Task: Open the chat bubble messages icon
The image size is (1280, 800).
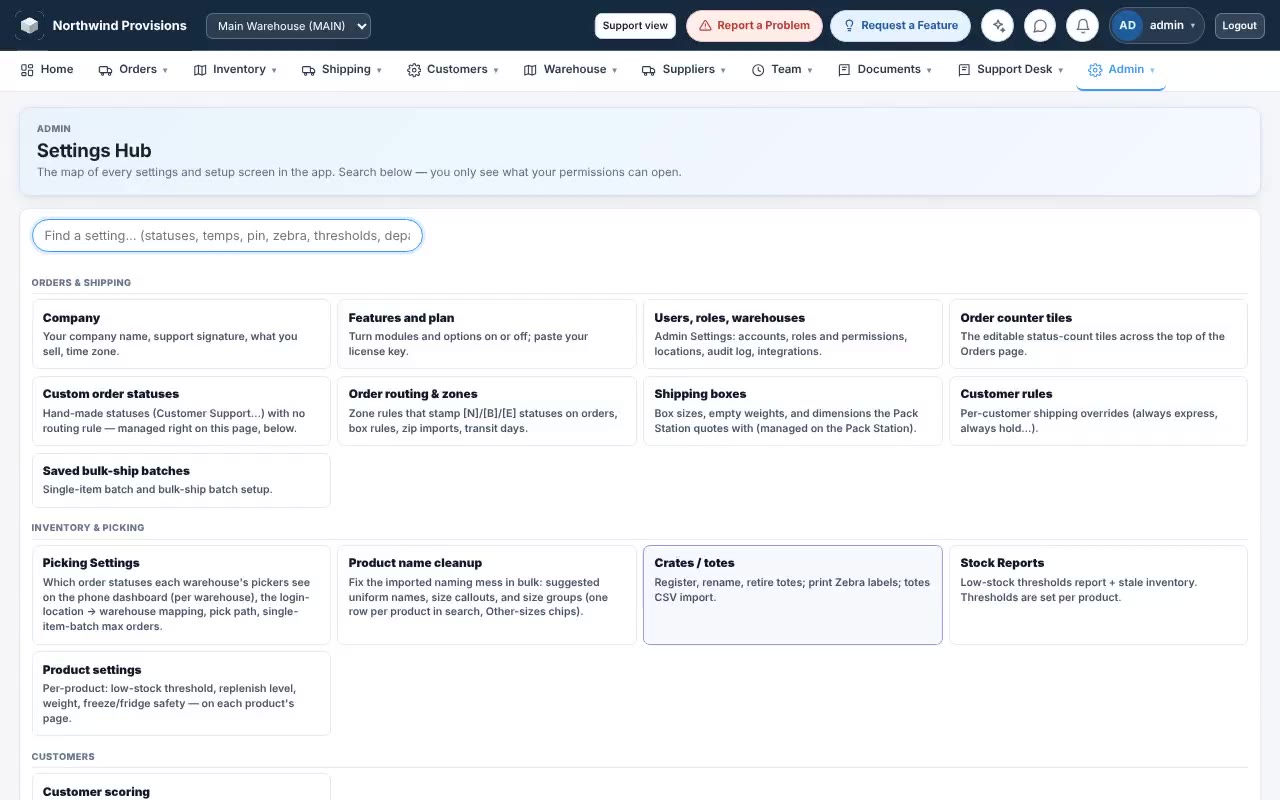Action: point(1040,25)
